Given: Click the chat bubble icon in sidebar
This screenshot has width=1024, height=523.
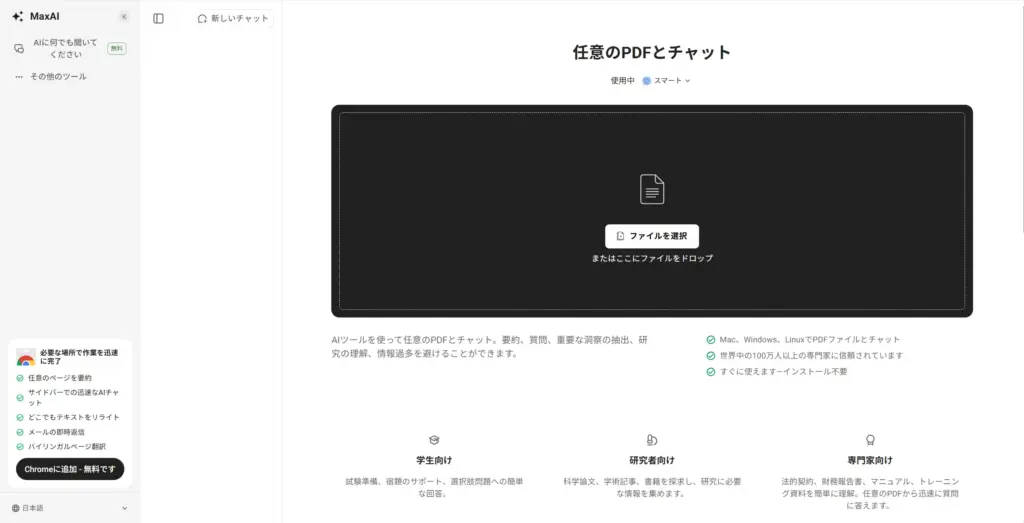Looking at the screenshot, I should coord(19,48).
